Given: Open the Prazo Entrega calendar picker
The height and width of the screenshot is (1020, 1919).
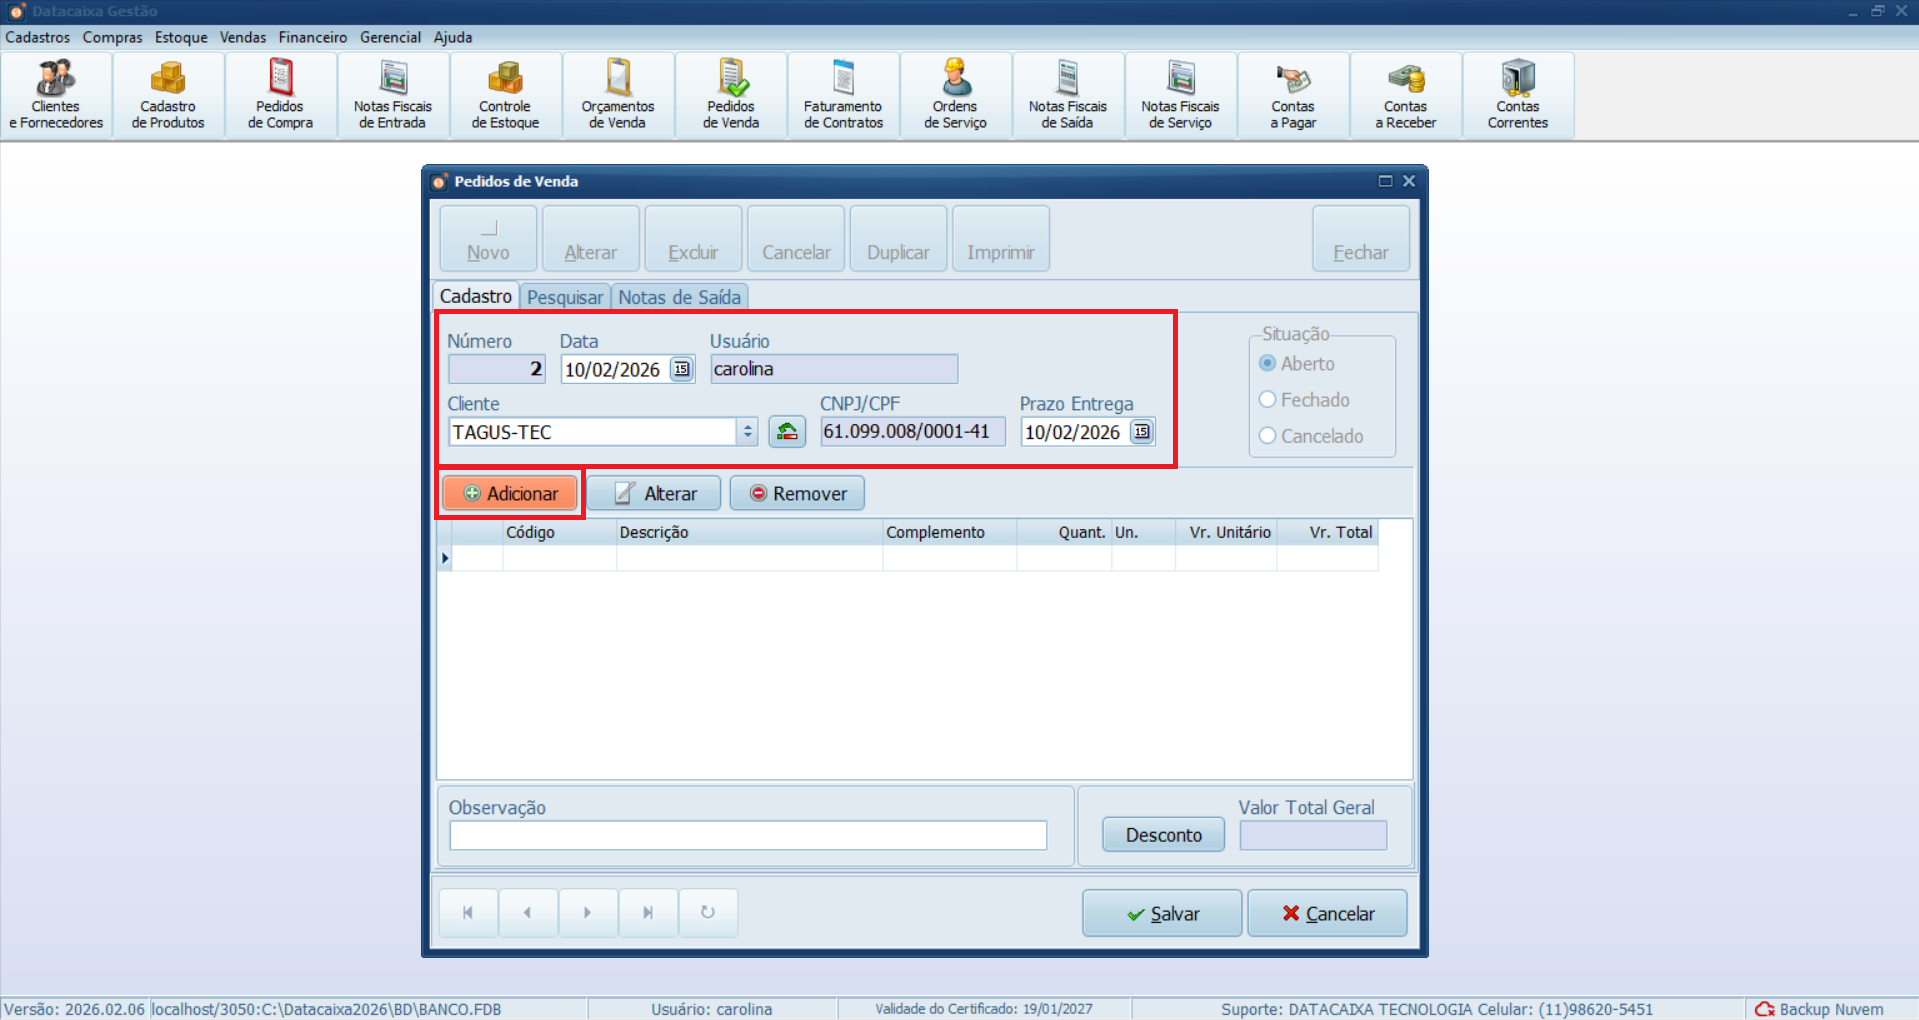Looking at the screenshot, I should (x=1141, y=432).
